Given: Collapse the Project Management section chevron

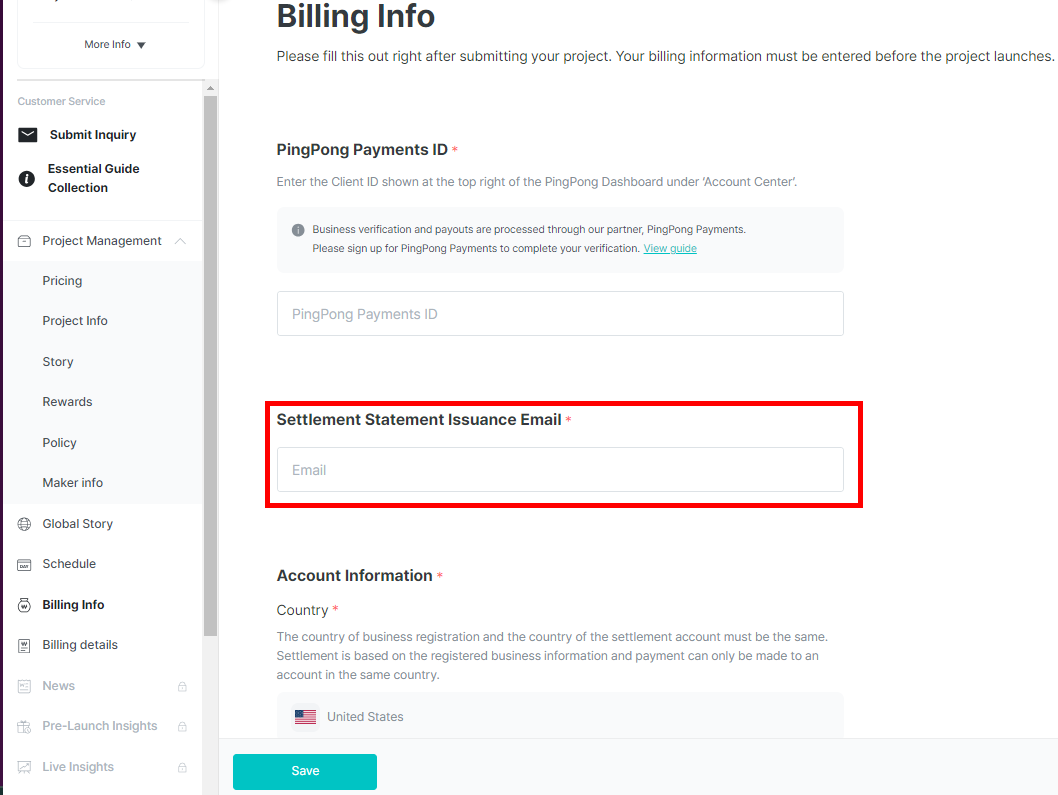Looking at the screenshot, I should 180,241.
